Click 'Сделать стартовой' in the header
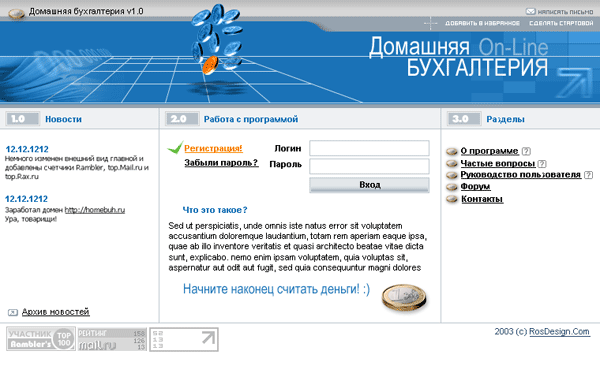This screenshot has height=377, width=600. click(561, 23)
